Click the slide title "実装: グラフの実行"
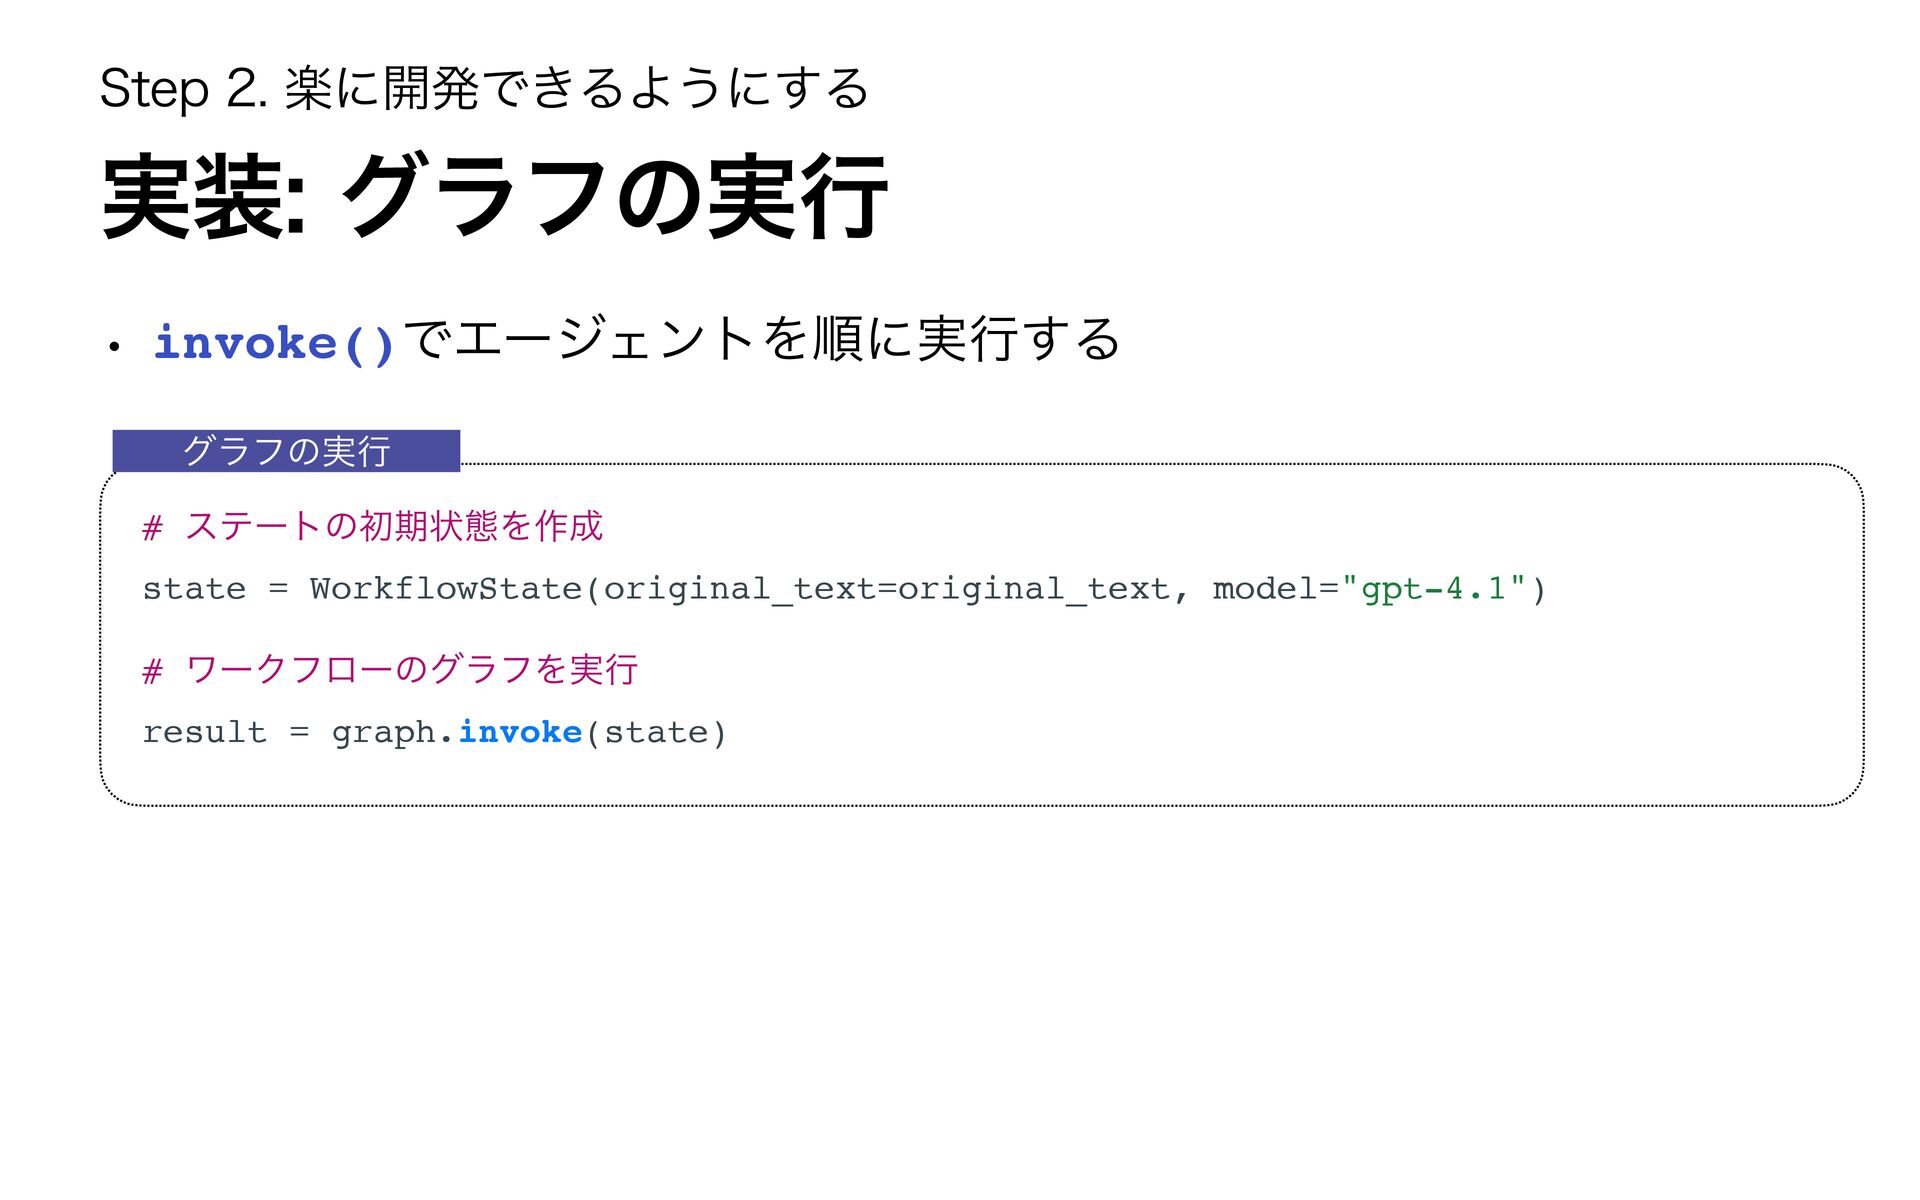Image resolution: width=1920 pixels, height=1200 pixels. click(x=494, y=196)
